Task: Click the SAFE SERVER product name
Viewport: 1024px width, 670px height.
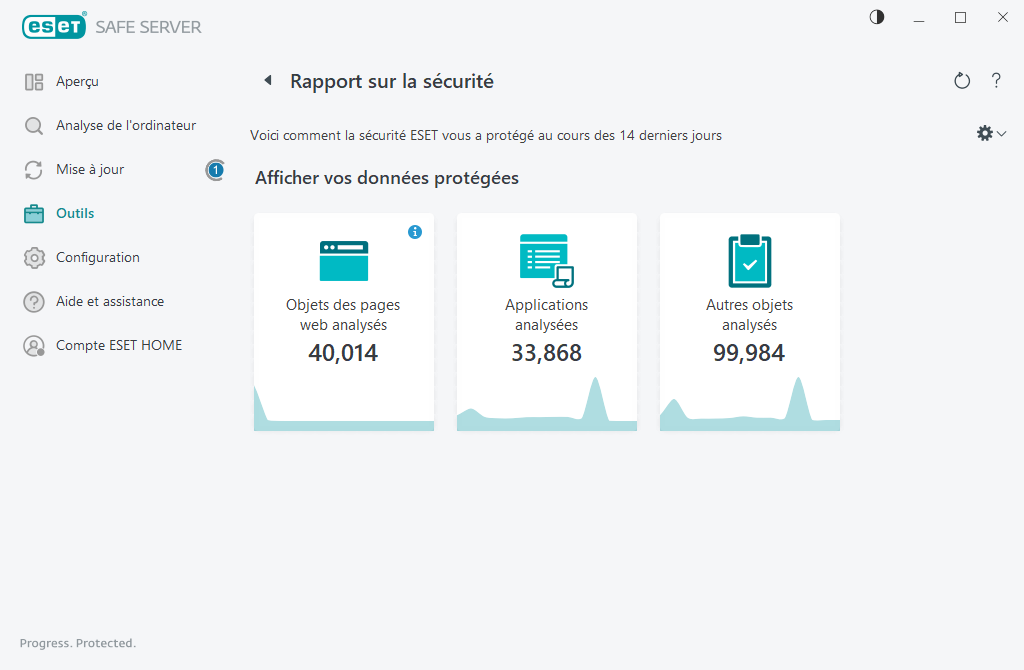Action: (x=148, y=27)
